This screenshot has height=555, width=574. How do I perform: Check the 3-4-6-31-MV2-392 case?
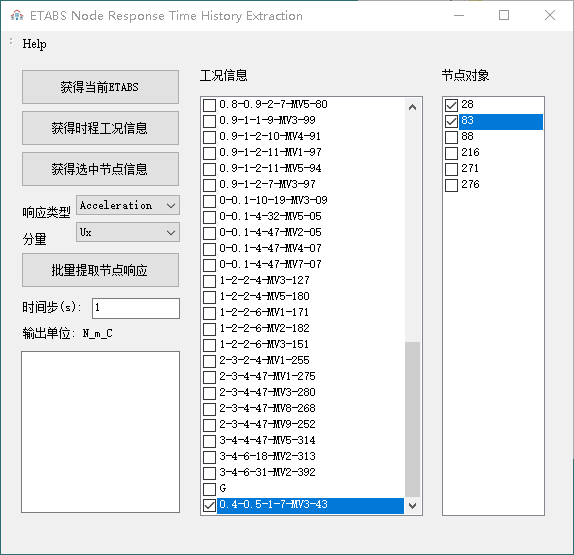[209, 473]
